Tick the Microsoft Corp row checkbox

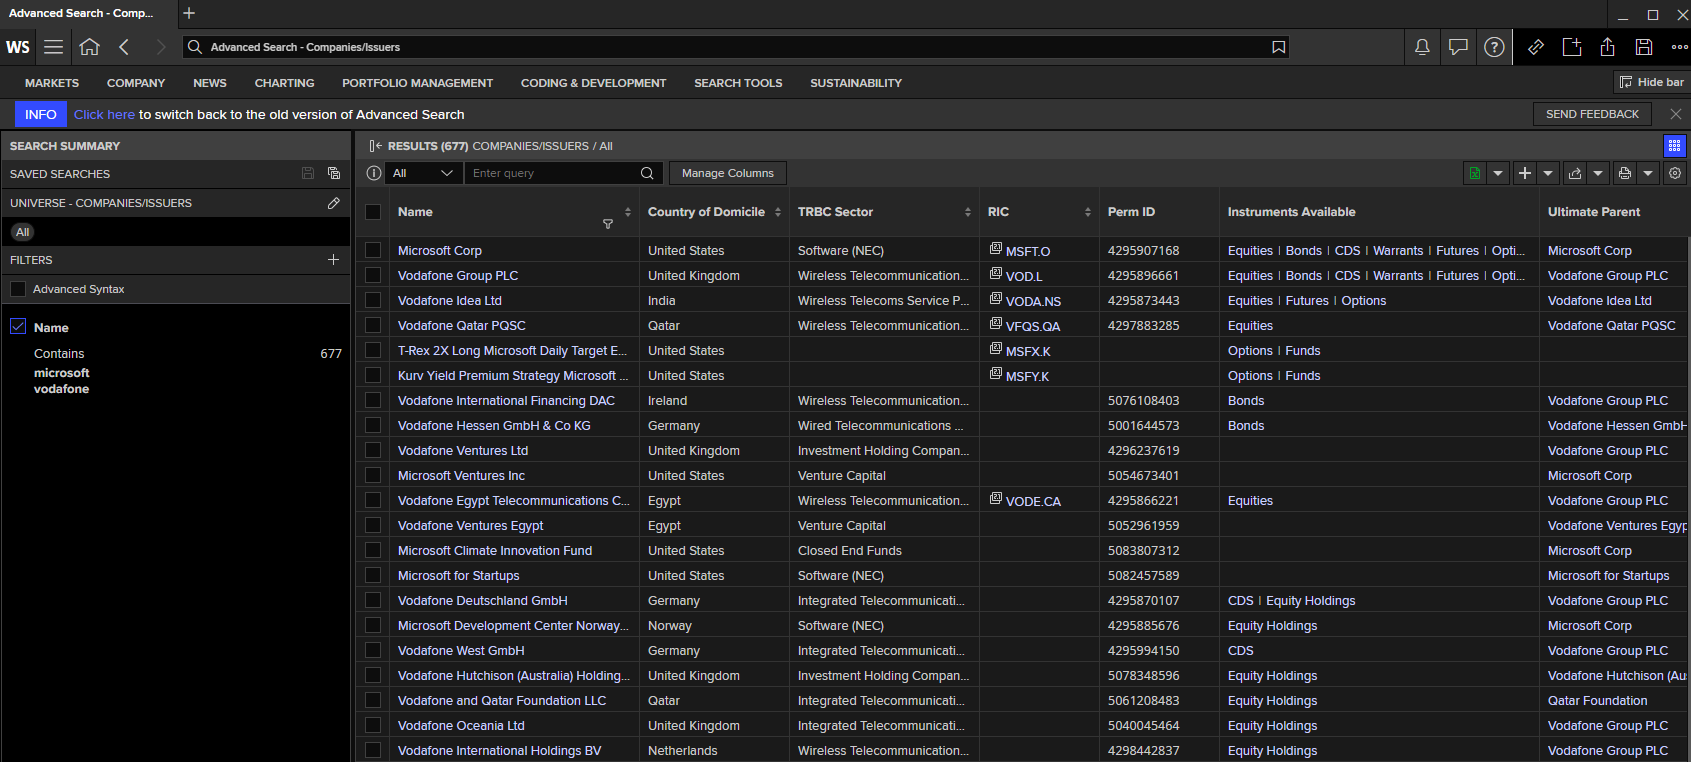click(x=373, y=250)
